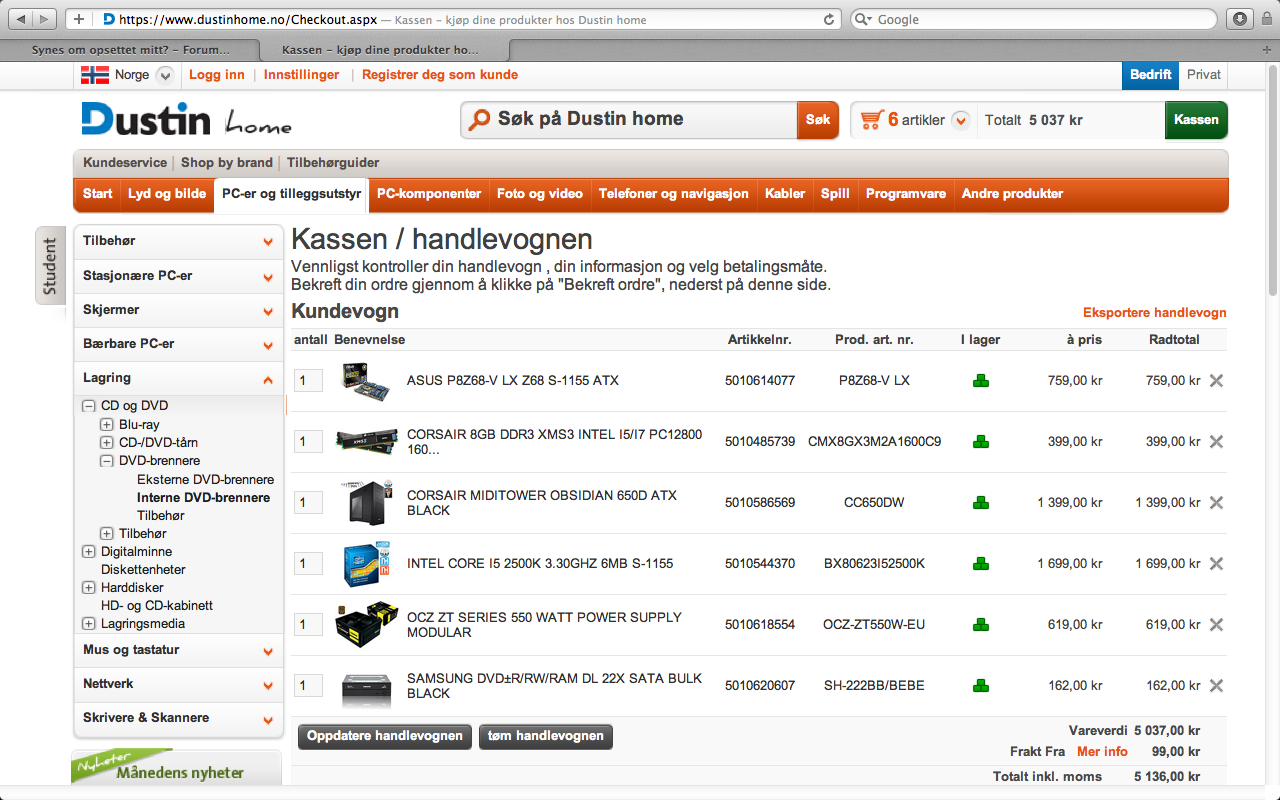Image resolution: width=1280 pixels, height=800 pixels.
Task: Collapse DVD-brennere tree node
Action: tap(107, 461)
